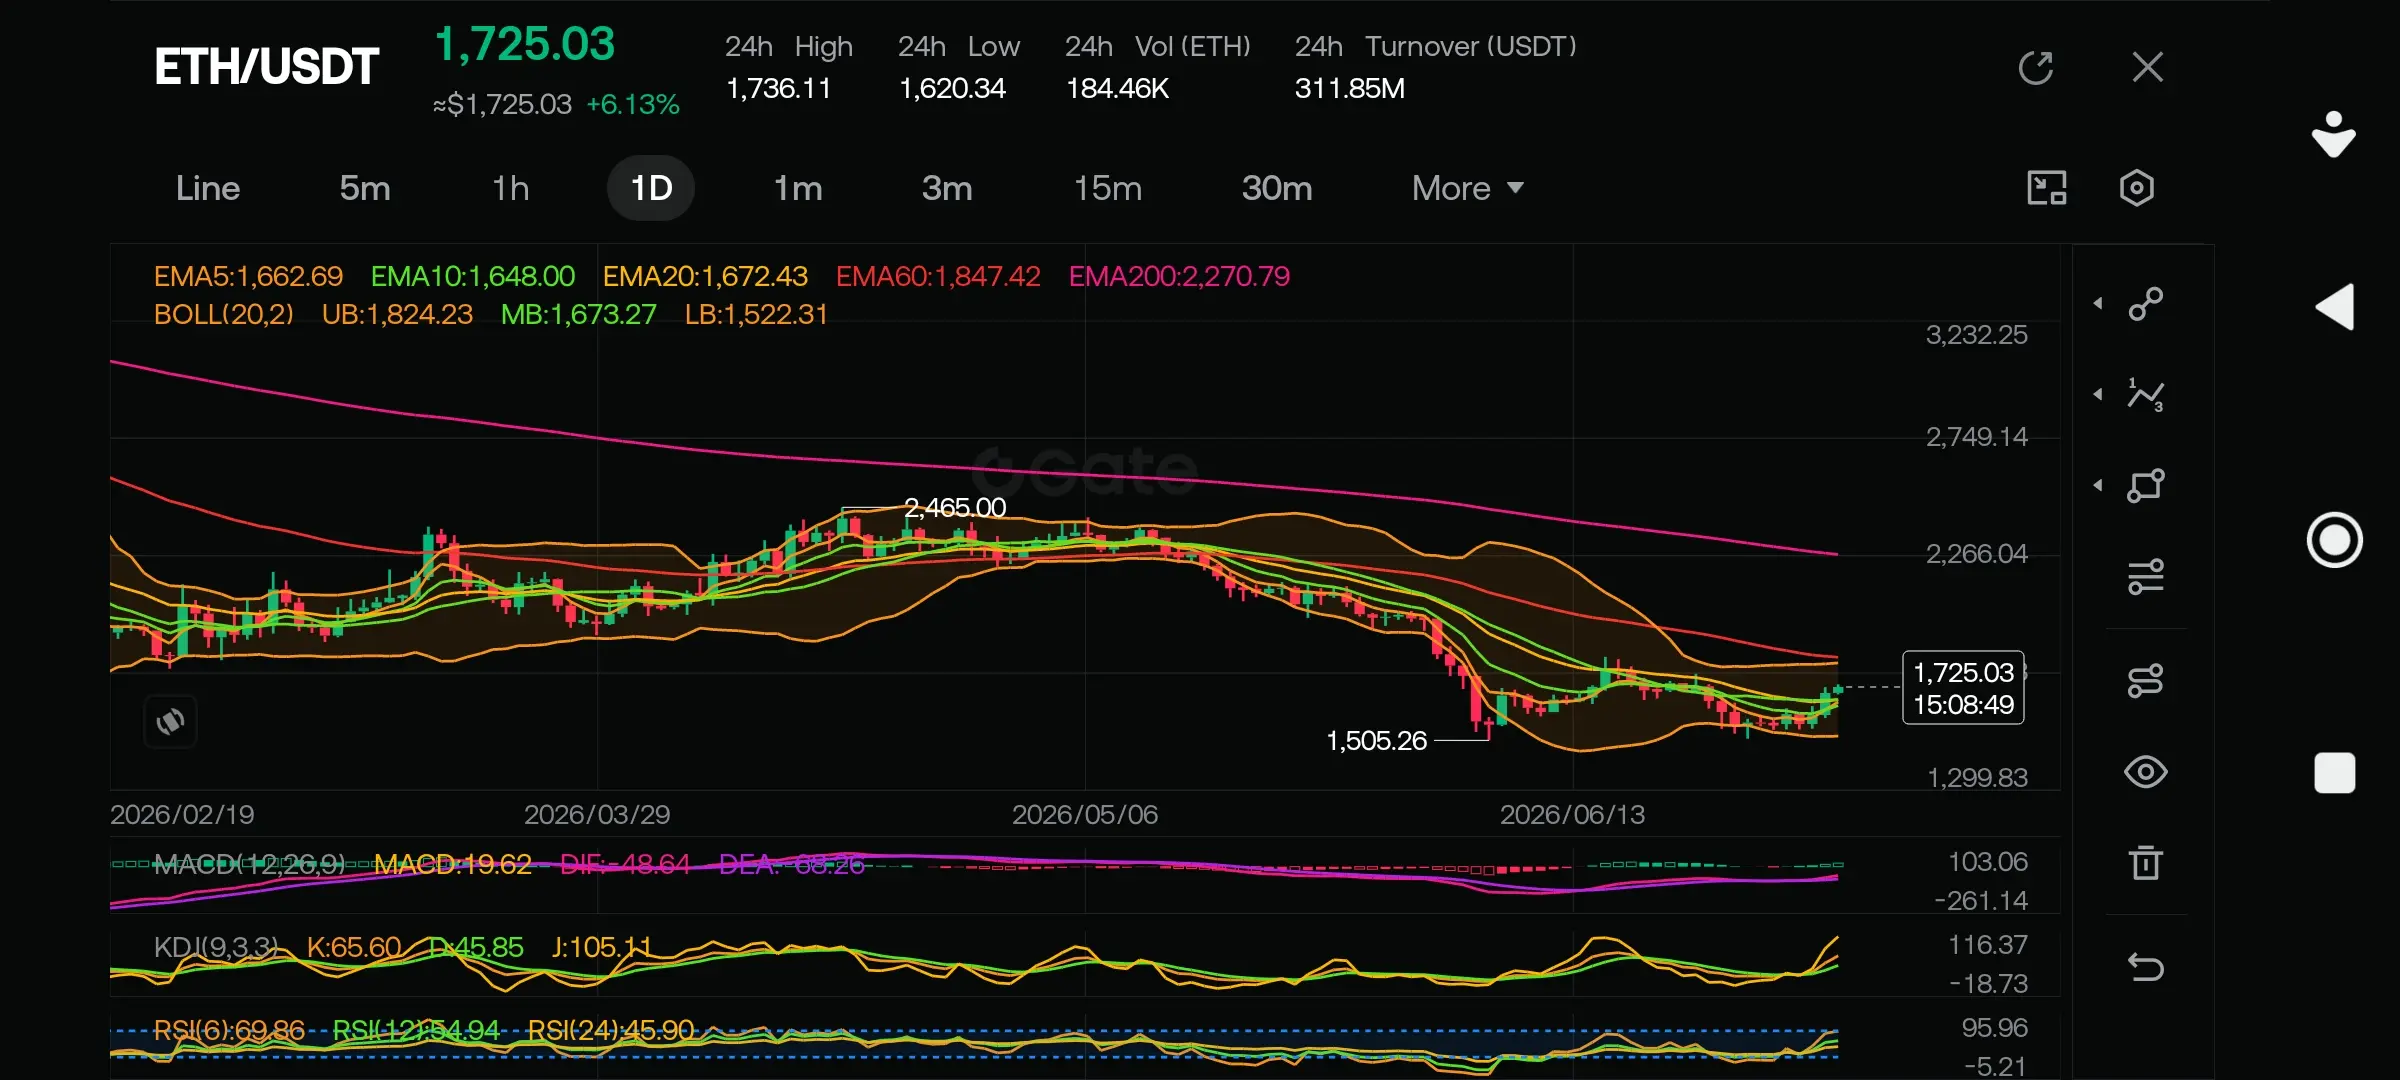Click the 2026/06/13 date axis label
Viewport: 2400px width, 1080px height.
click(1572, 815)
